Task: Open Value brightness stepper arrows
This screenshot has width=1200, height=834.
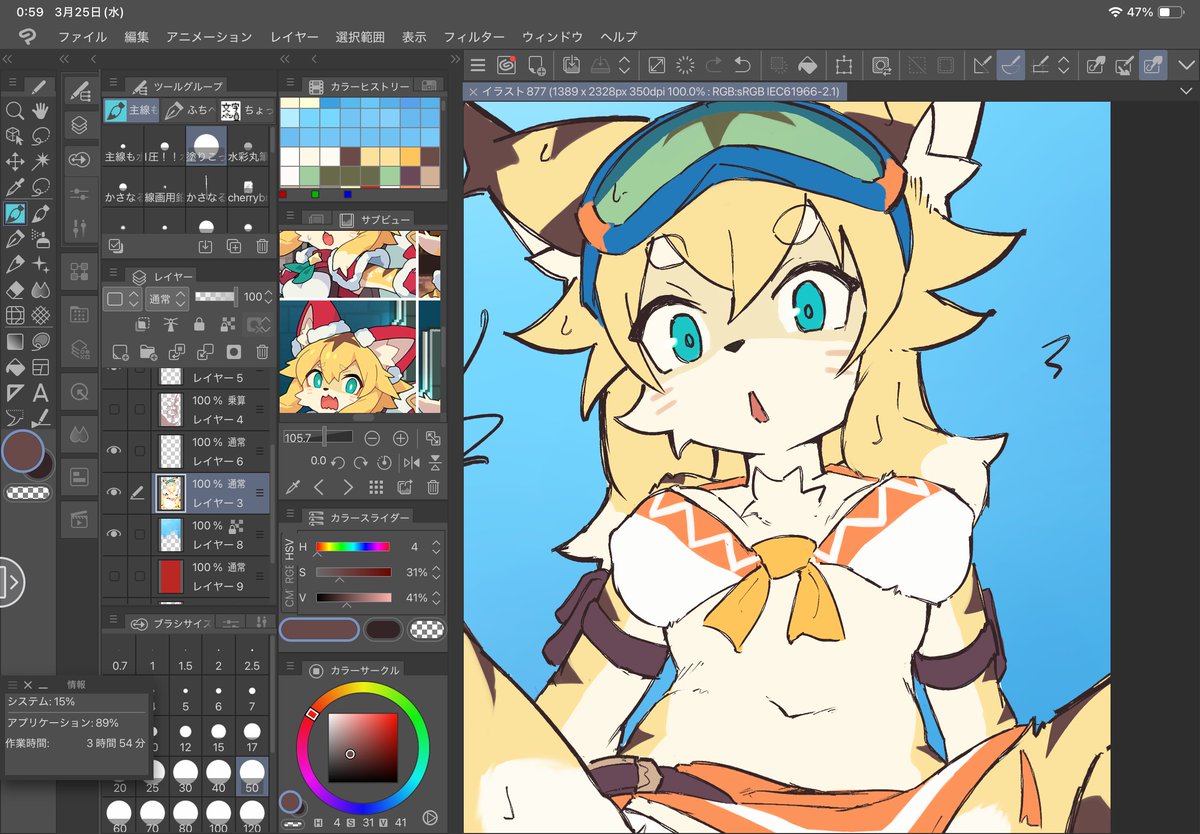Action: [436, 598]
